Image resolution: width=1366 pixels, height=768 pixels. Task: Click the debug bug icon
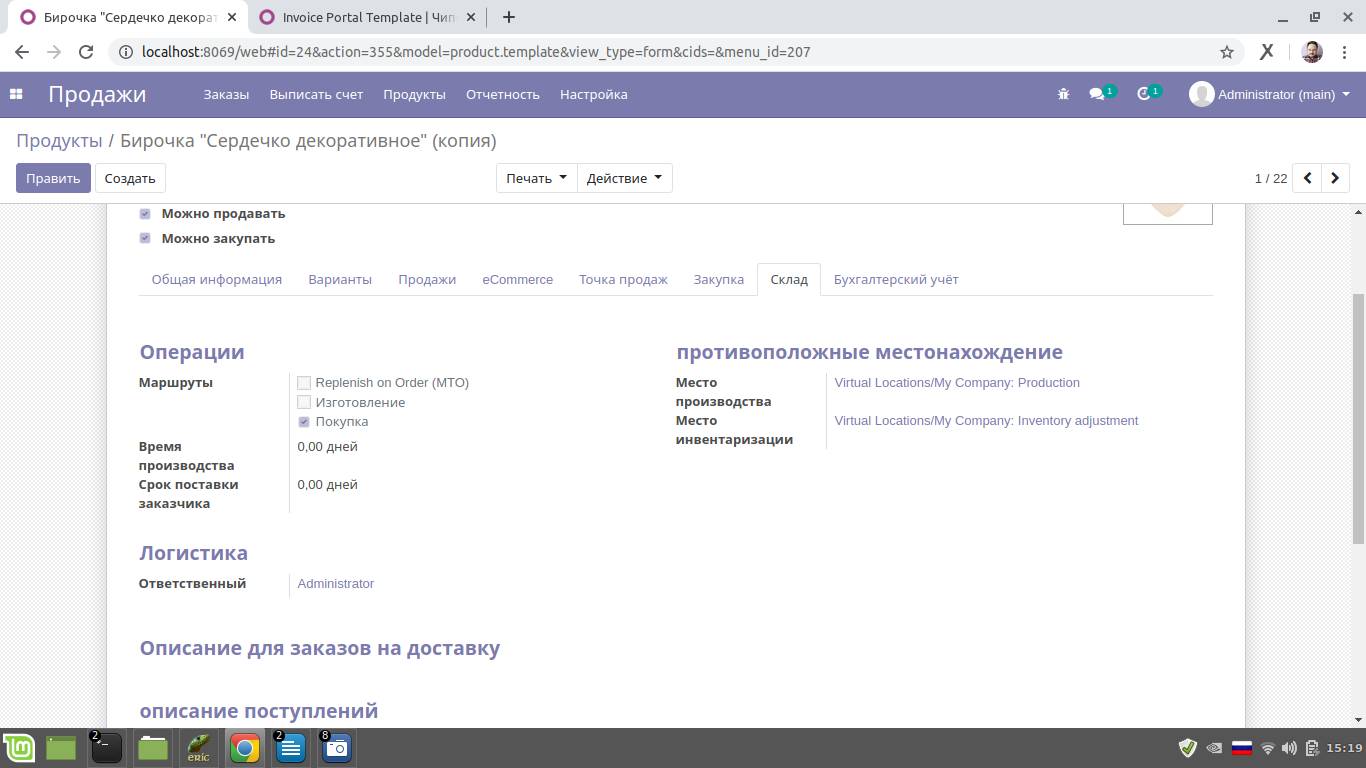pyautogui.click(x=1063, y=94)
